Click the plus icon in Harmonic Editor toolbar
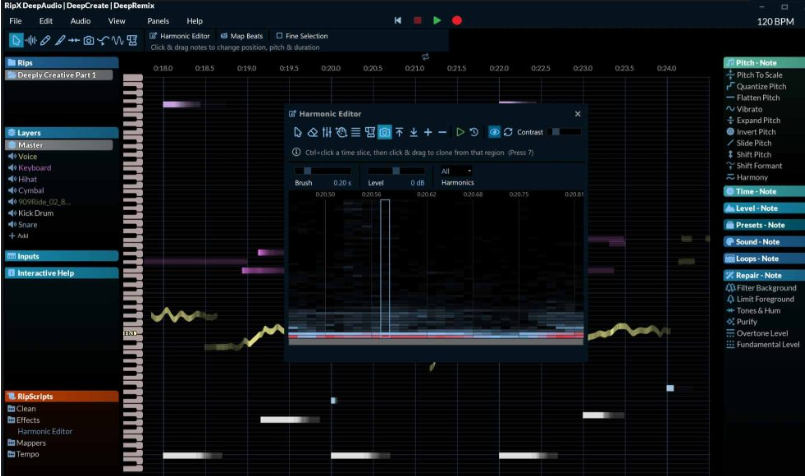This screenshot has width=805, height=476. coord(428,132)
